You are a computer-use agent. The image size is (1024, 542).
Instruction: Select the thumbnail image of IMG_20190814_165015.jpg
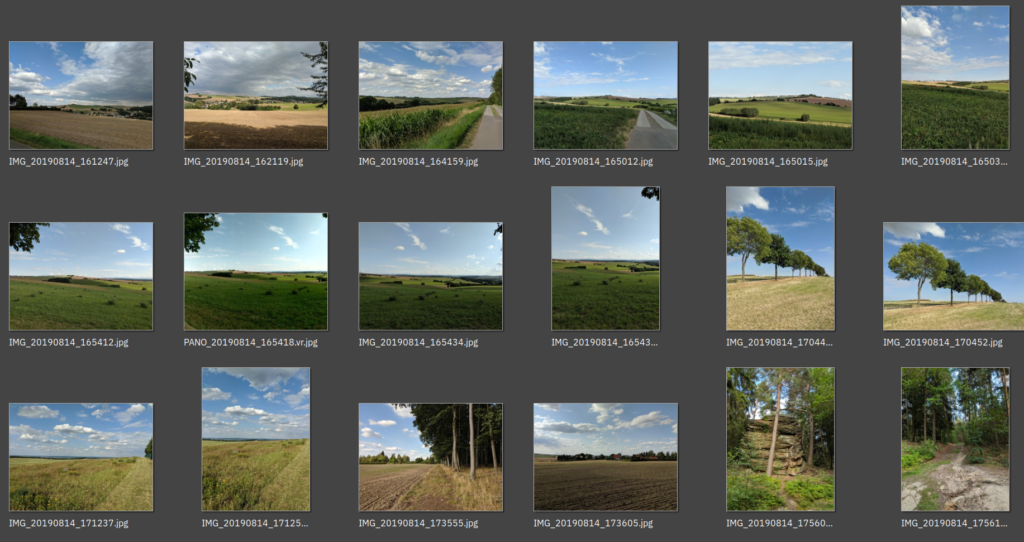click(x=780, y=95)
